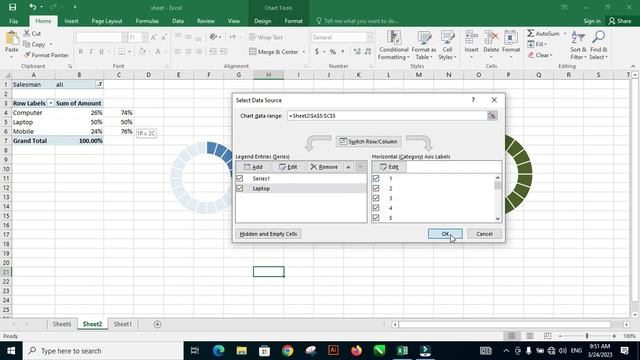
Task: Click the Insert cells icon
Action: coord(471,38)
